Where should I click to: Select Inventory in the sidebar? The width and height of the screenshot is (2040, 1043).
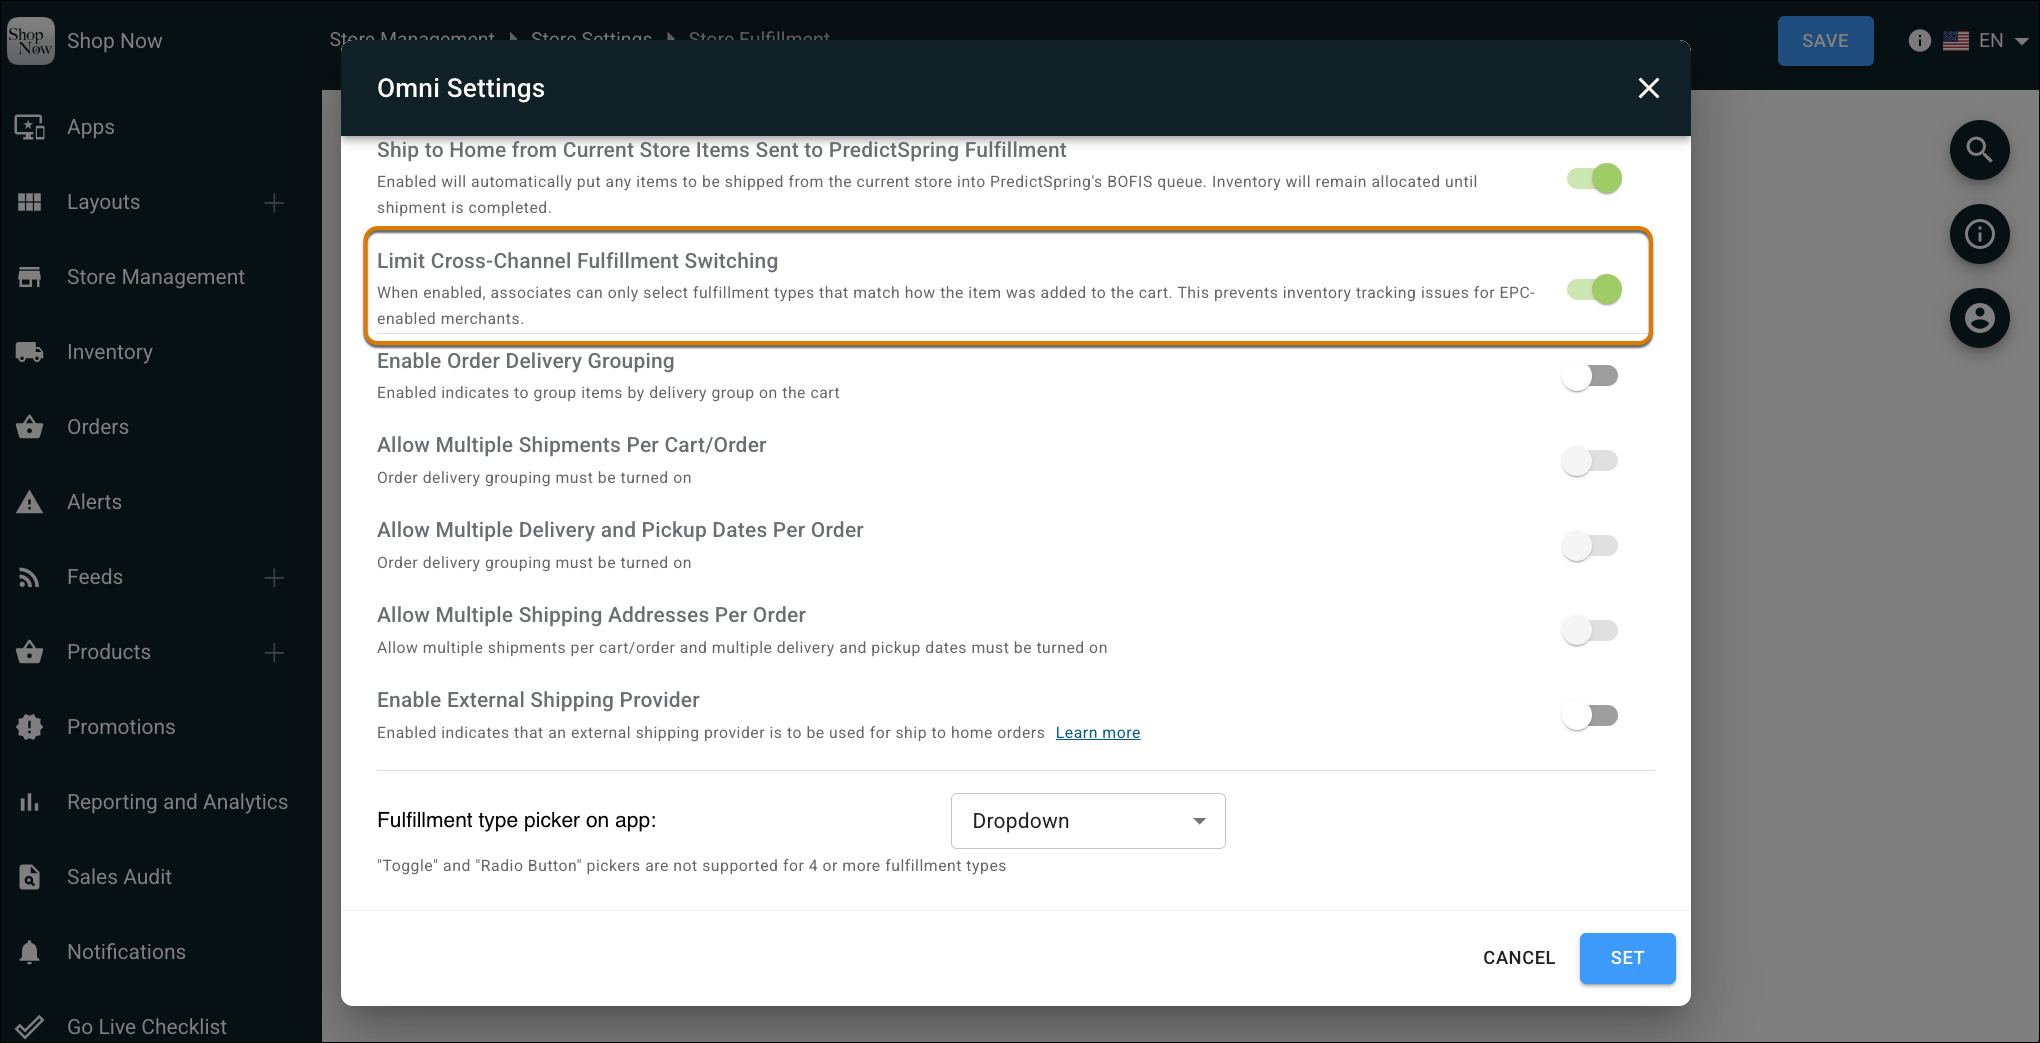click(110, 352)
